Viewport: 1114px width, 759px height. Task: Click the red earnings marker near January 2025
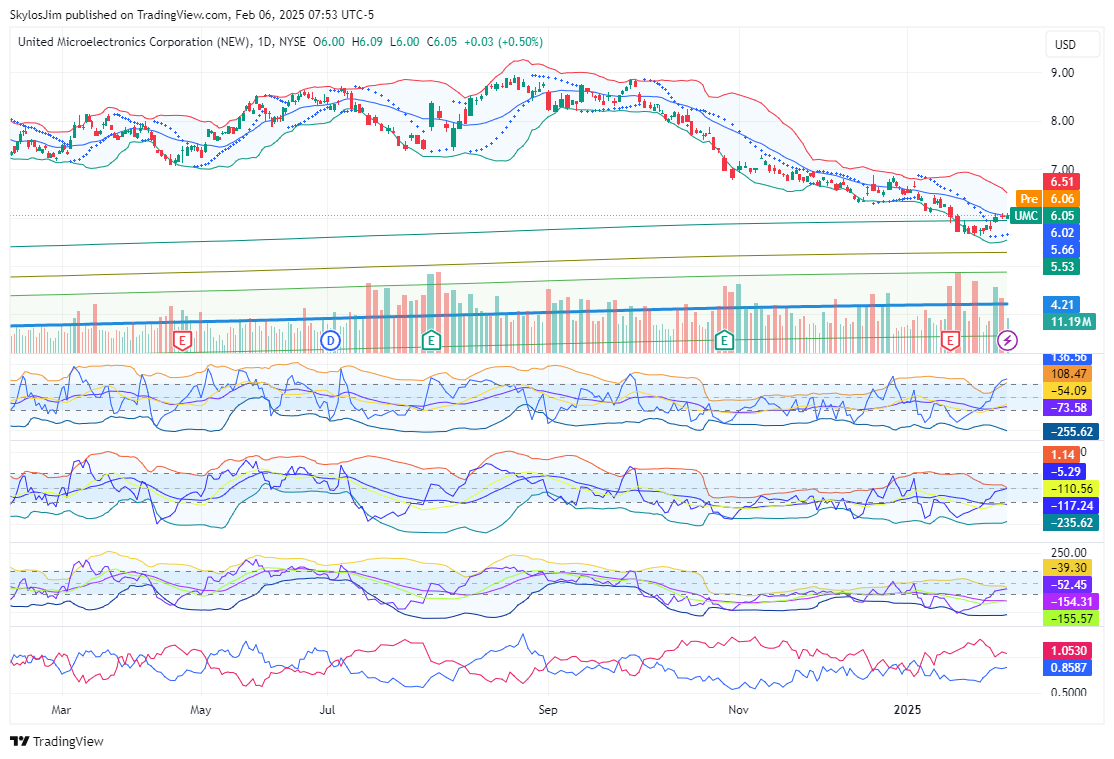click(949, 341)
